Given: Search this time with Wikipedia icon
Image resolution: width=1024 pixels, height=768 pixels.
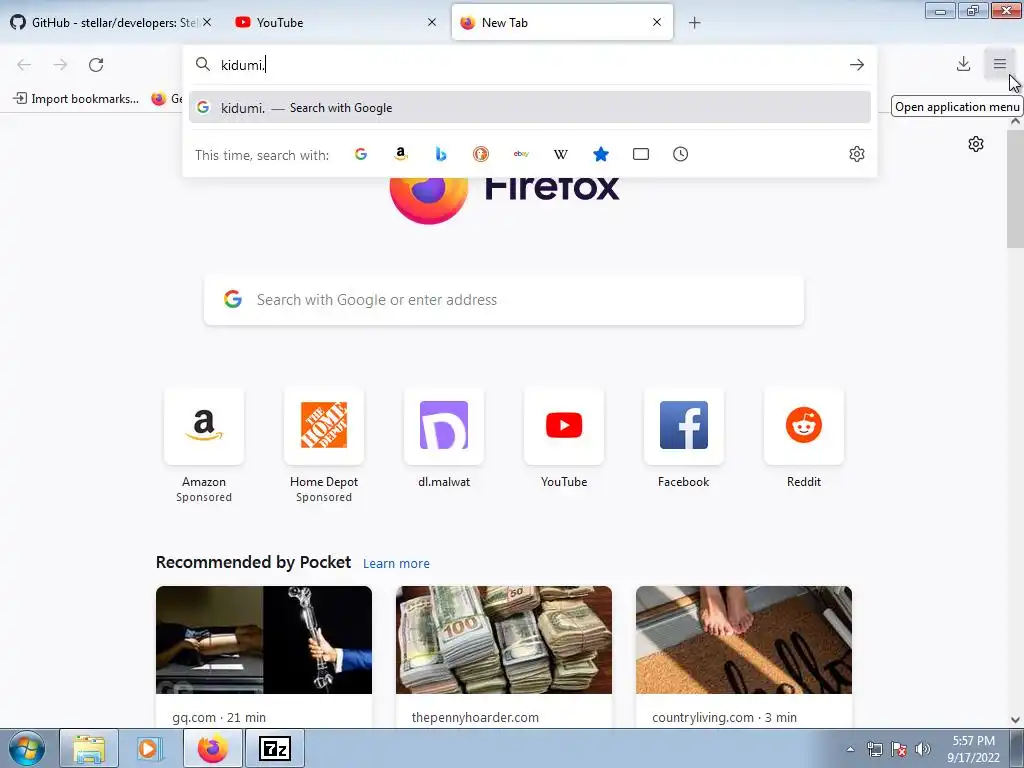Looking at the screenshot, I should 561,154.
